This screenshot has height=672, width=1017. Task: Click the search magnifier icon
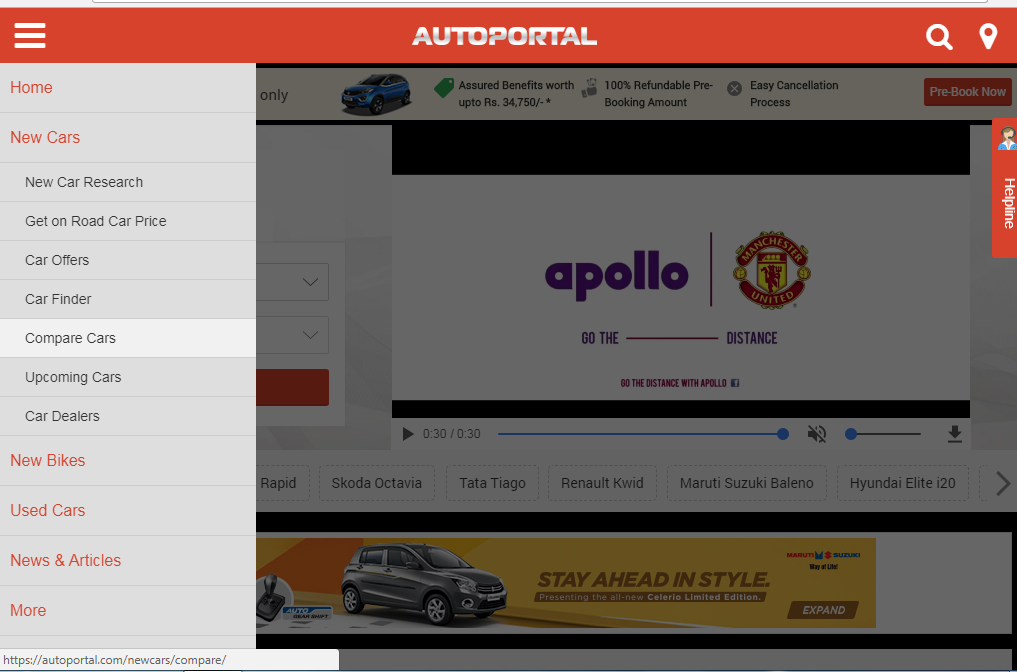939,36
